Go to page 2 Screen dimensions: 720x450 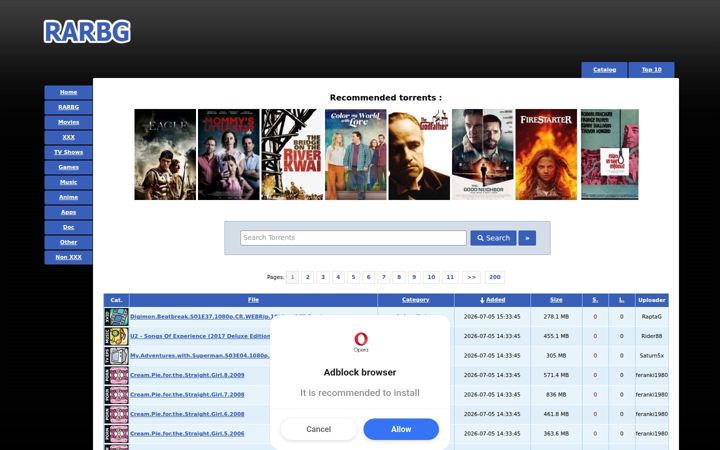point(308,277)
